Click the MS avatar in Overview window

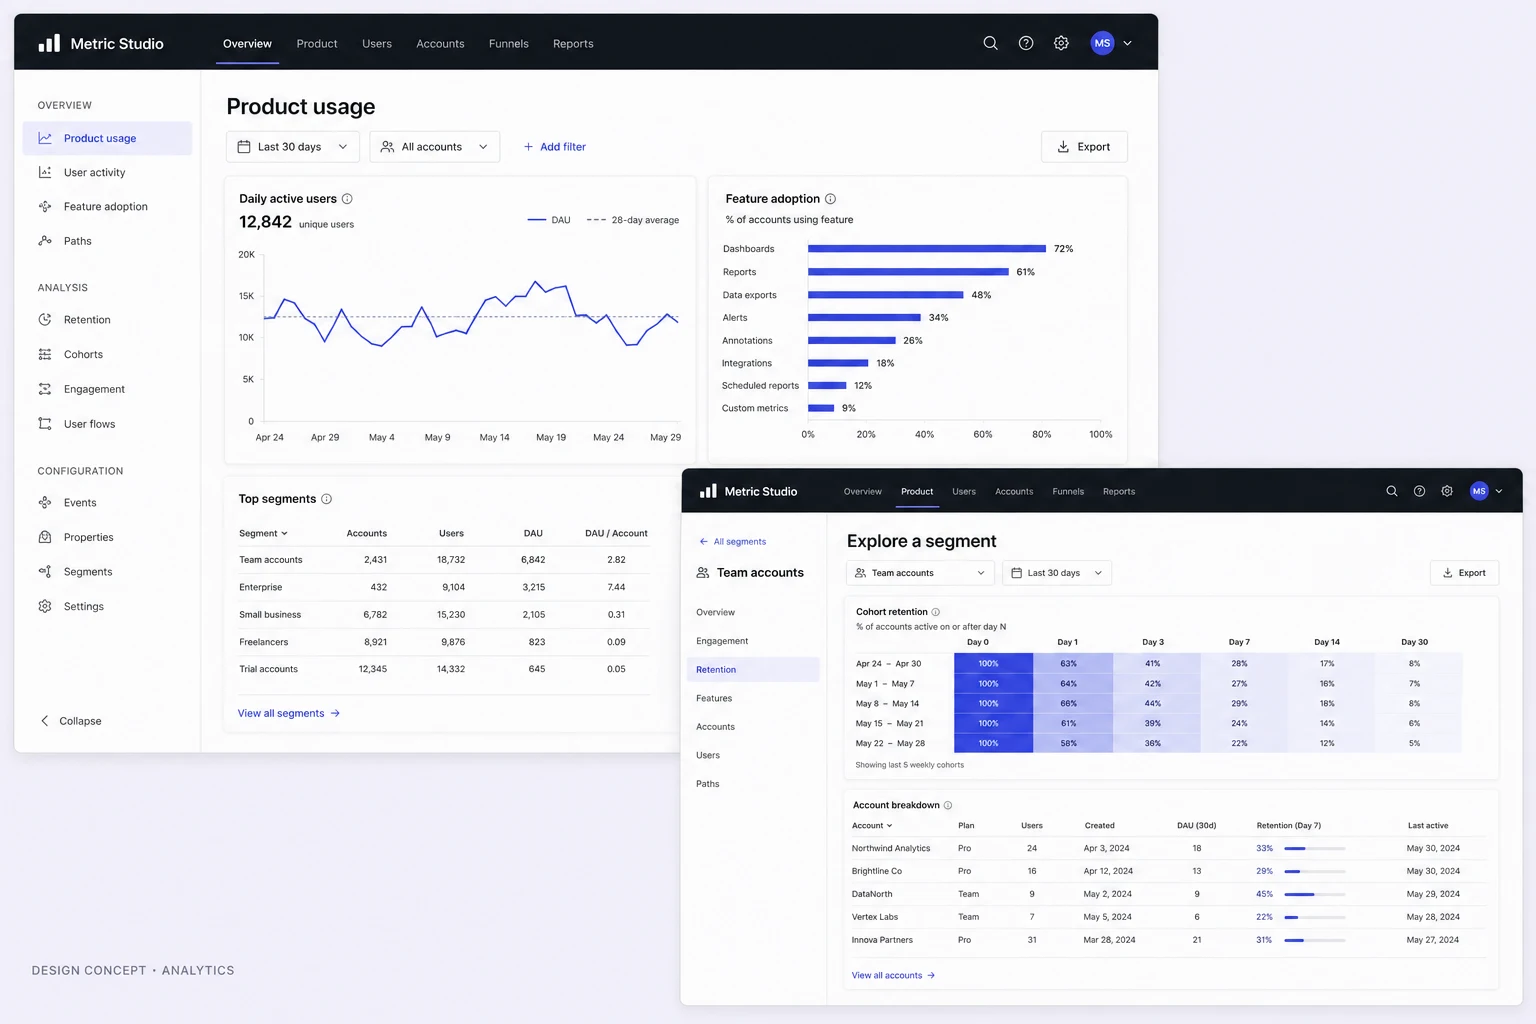coord(1102,43)
